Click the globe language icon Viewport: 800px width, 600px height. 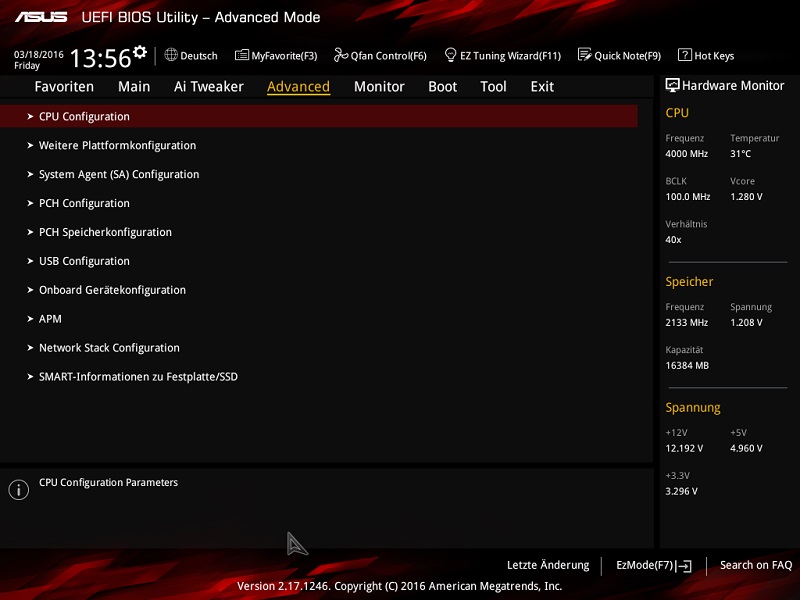pyautogui.click(x=171, y=55)
